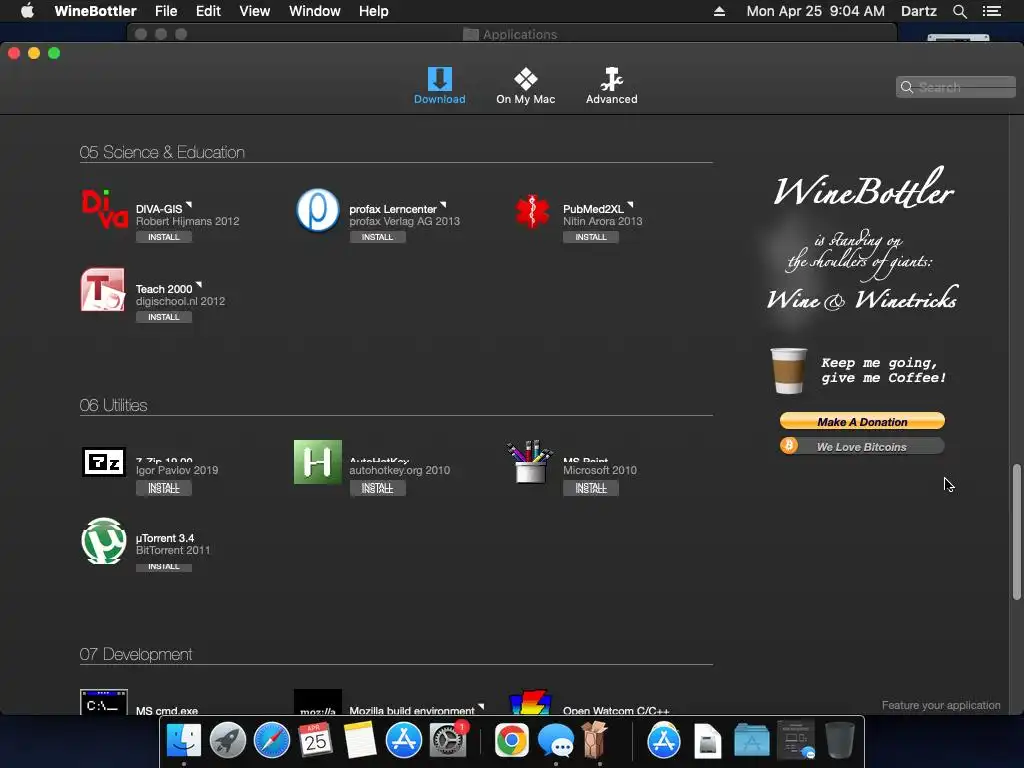Install profax Lerncenter
The width and height of the screenshot is (1024, 768).
[x=377, y=237]
